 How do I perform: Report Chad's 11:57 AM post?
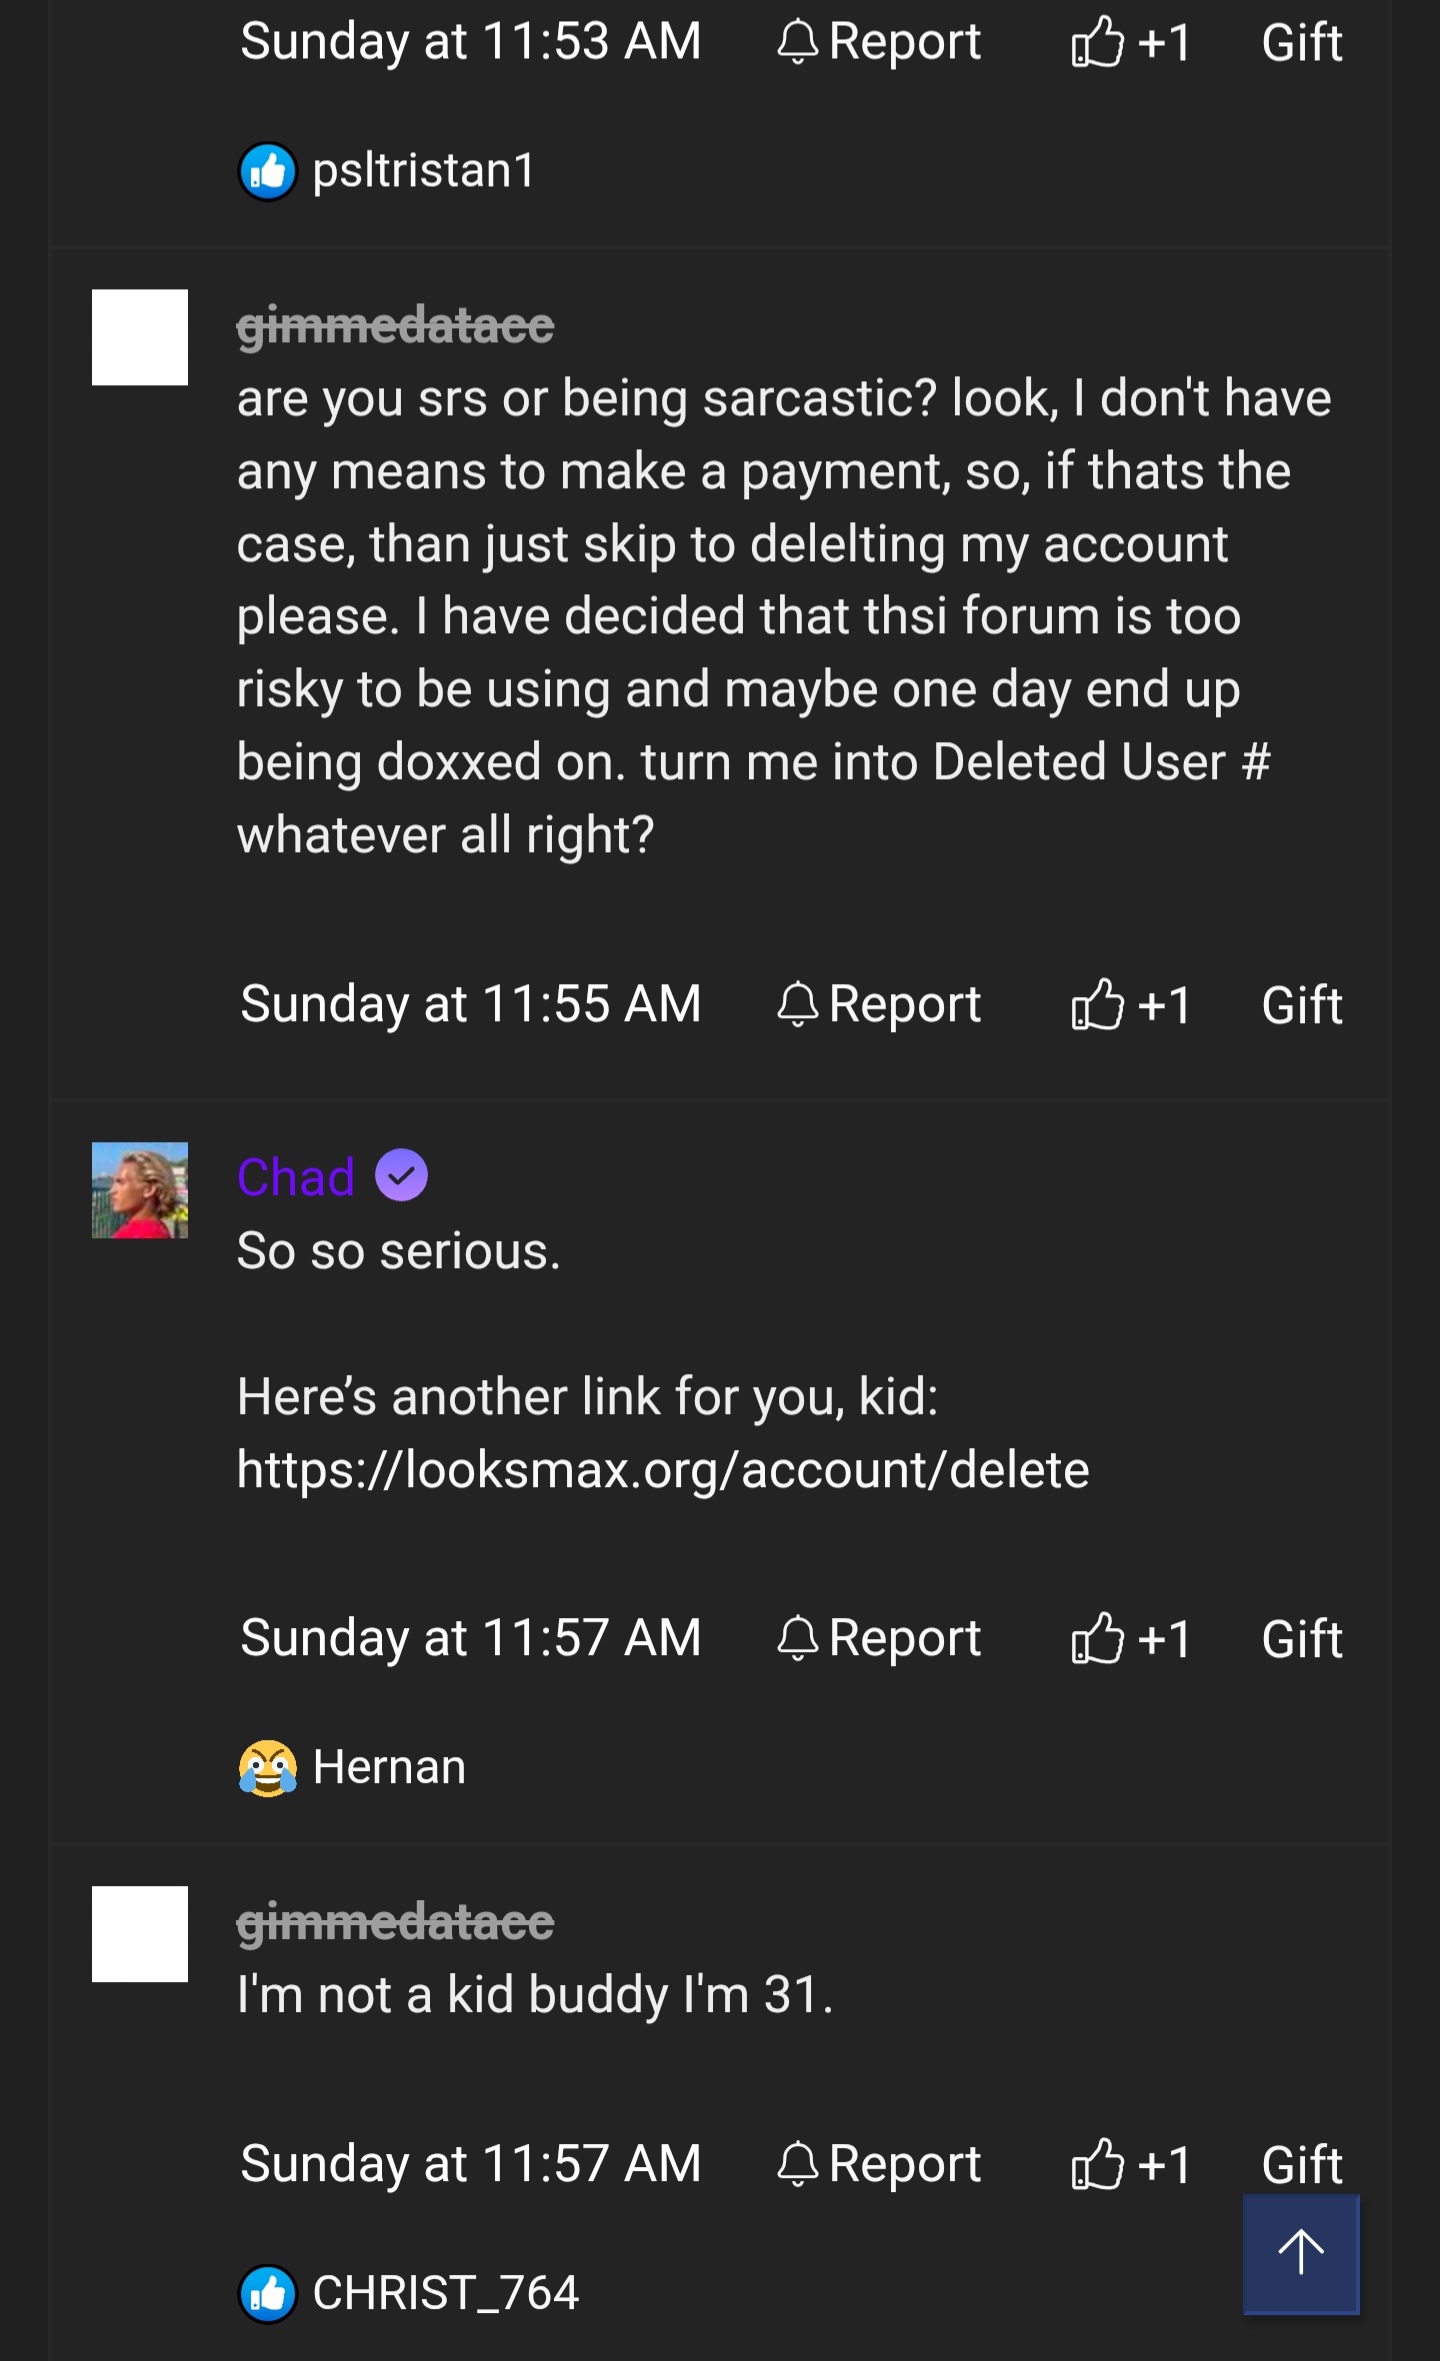(x=879, y=1638)
